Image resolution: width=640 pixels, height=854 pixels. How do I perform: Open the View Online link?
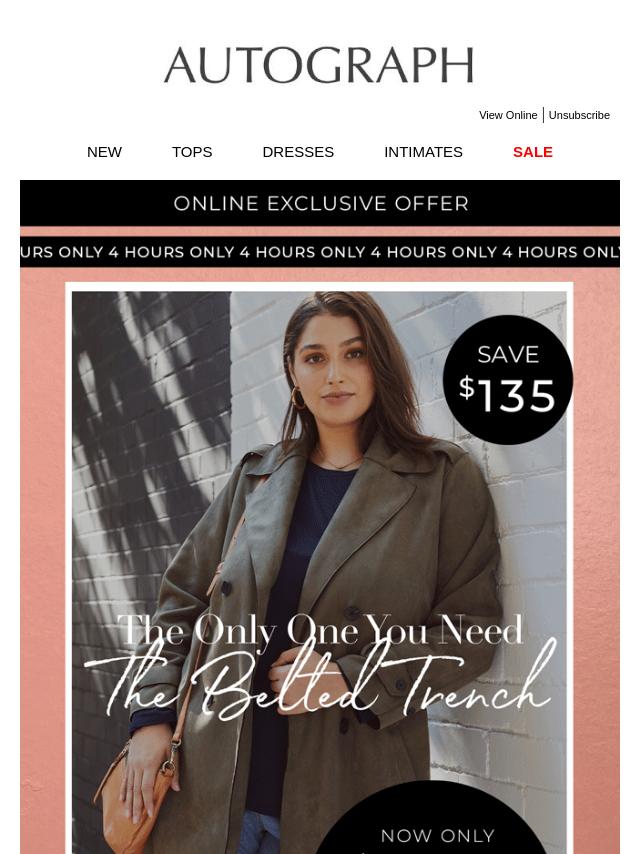point(508,115)
